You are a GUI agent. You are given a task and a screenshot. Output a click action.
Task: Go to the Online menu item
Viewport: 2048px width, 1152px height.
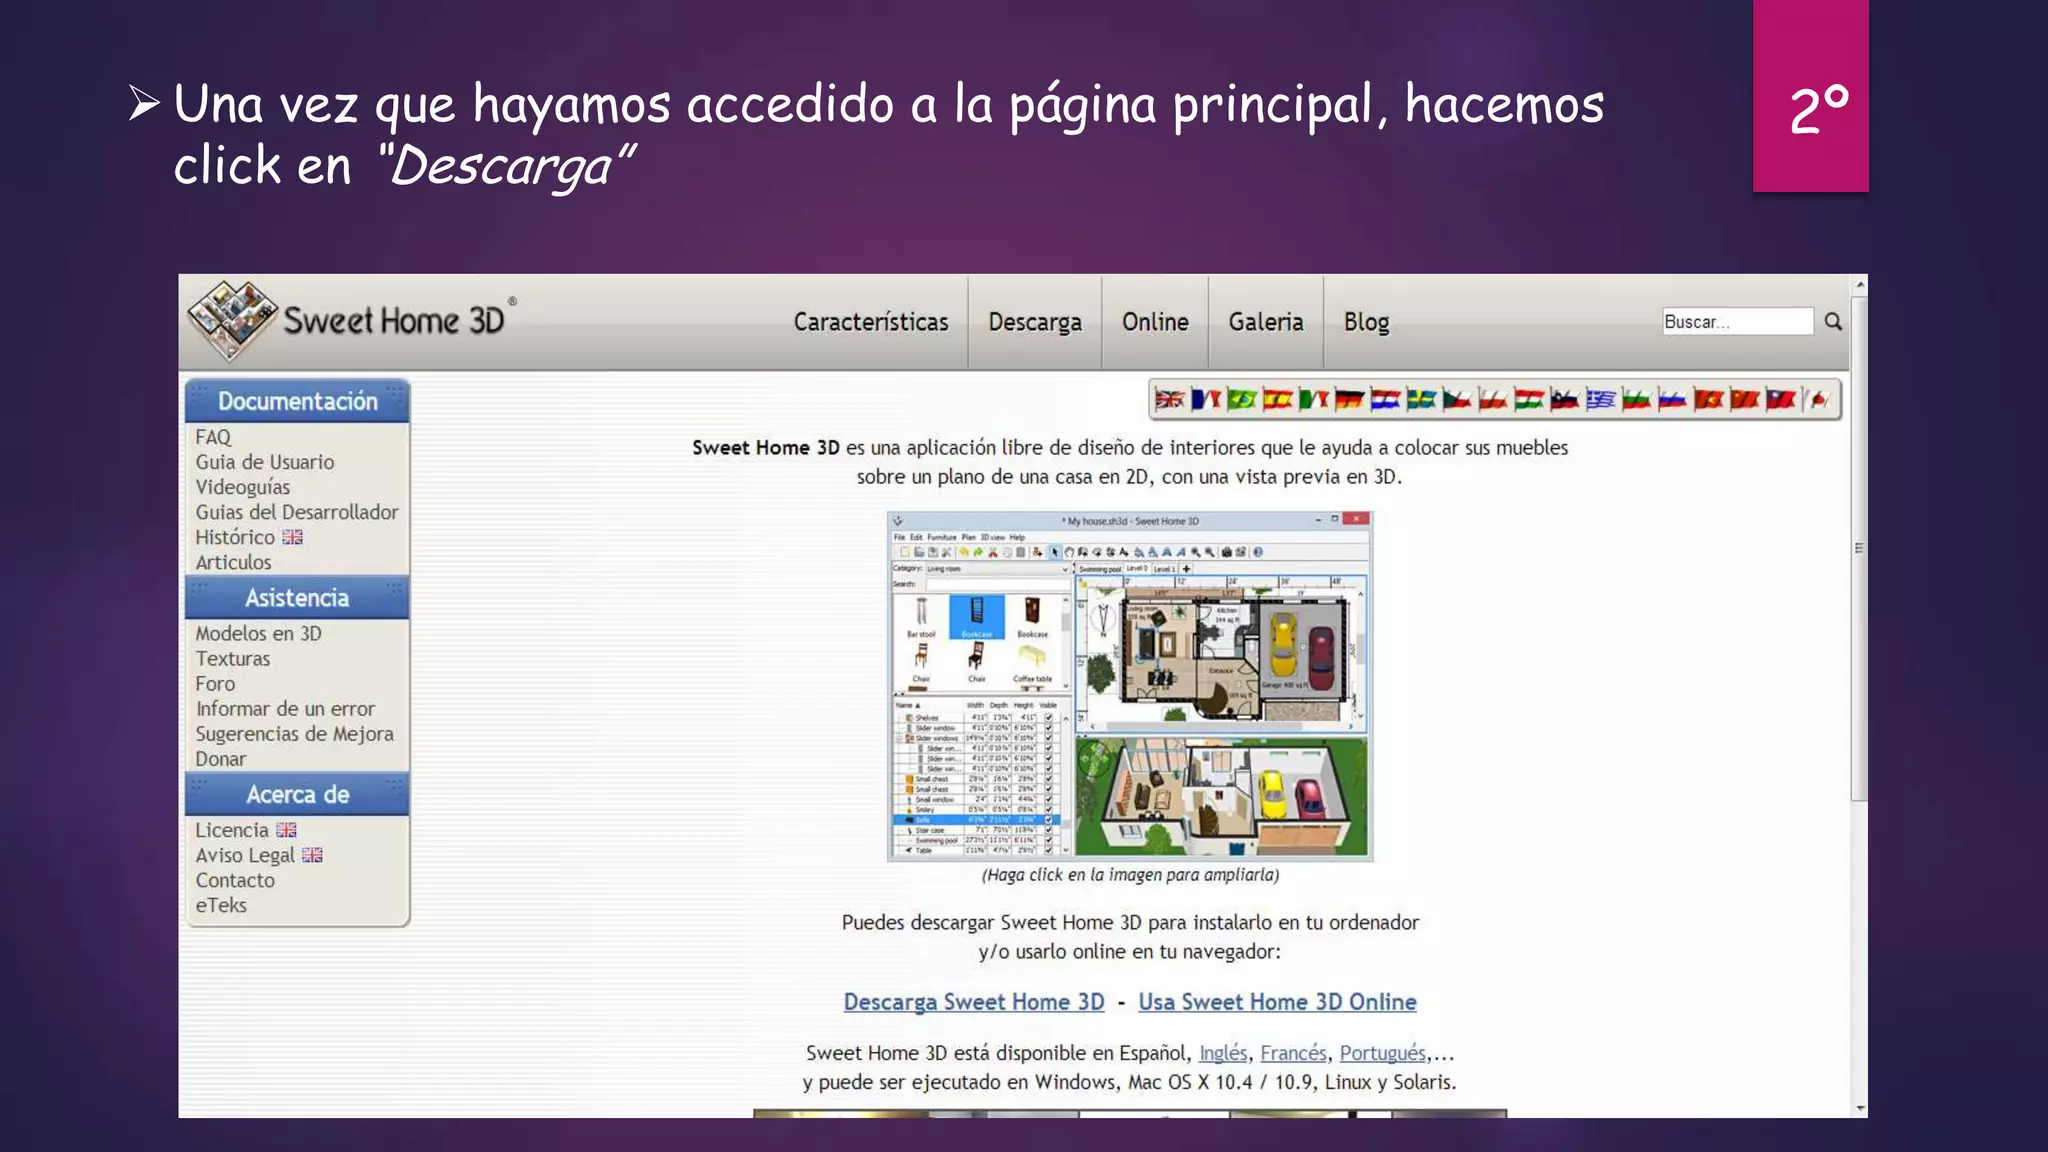(x=1155, y=322)
